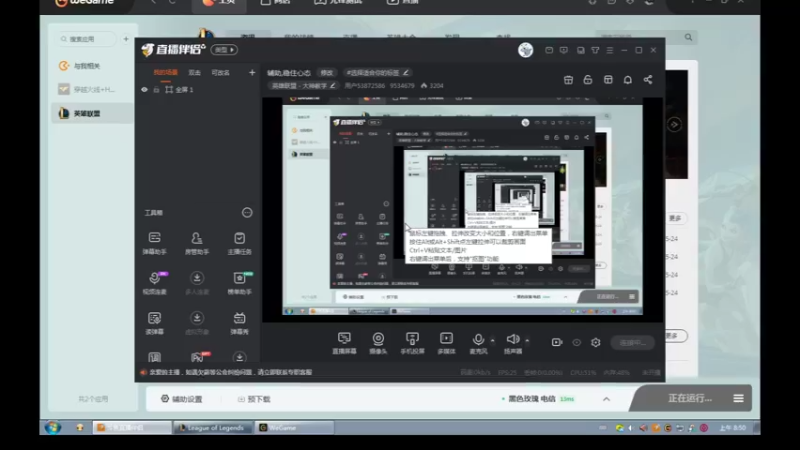Screen dimensions: 800x450
Task: Click 预下载 in WeGame bottom bar
Action: point(254,399)
